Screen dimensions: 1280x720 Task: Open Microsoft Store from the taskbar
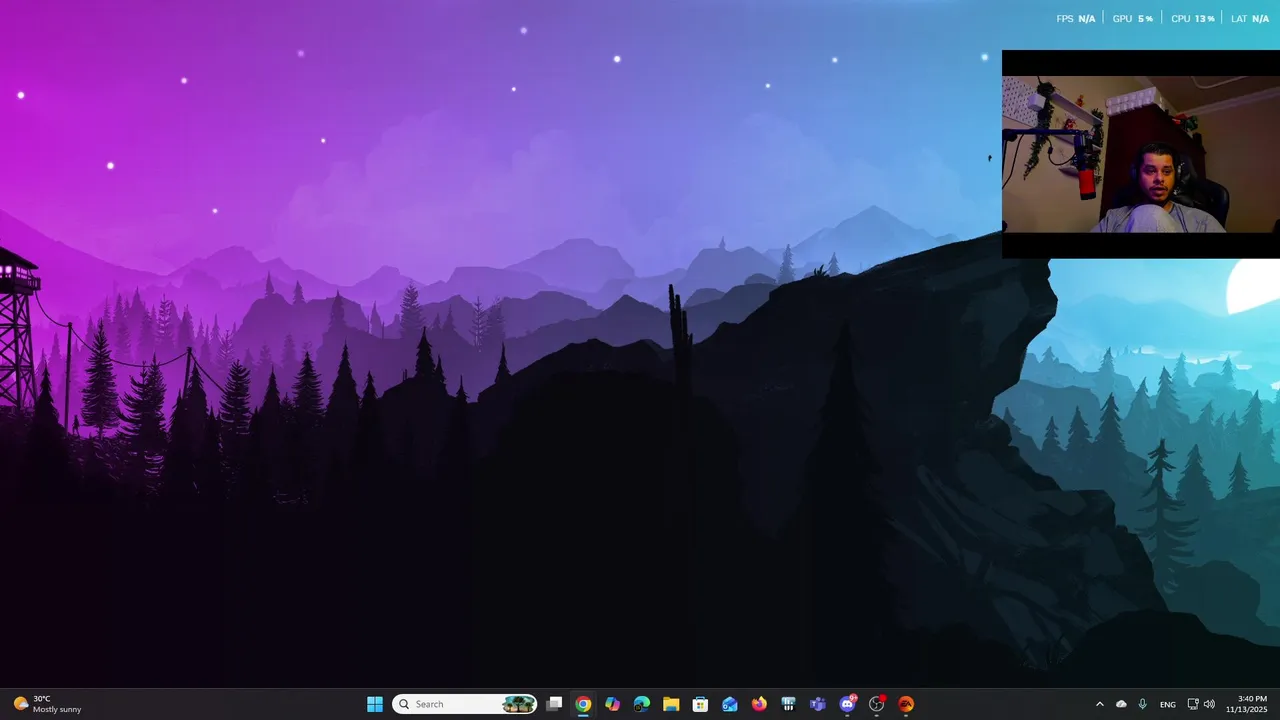700,704
